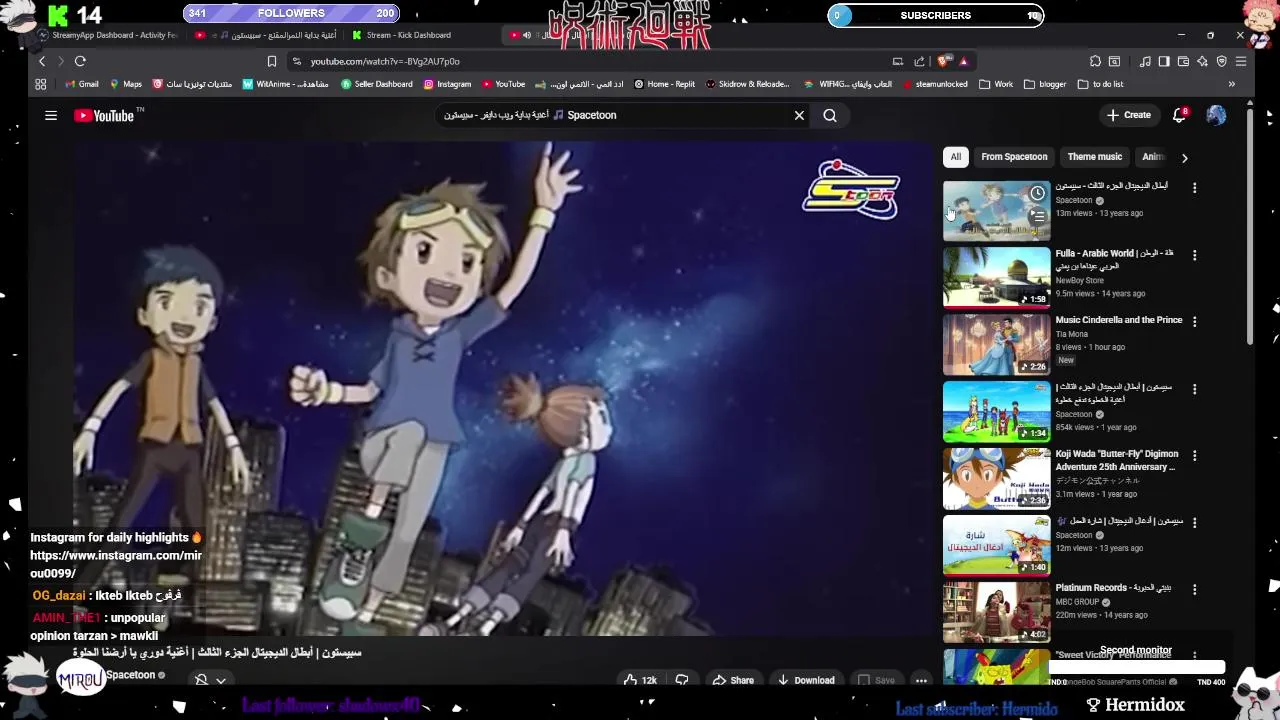Open more options for Music Cinderella and the Prince
1280x720 pixels.
point(1194,322)
